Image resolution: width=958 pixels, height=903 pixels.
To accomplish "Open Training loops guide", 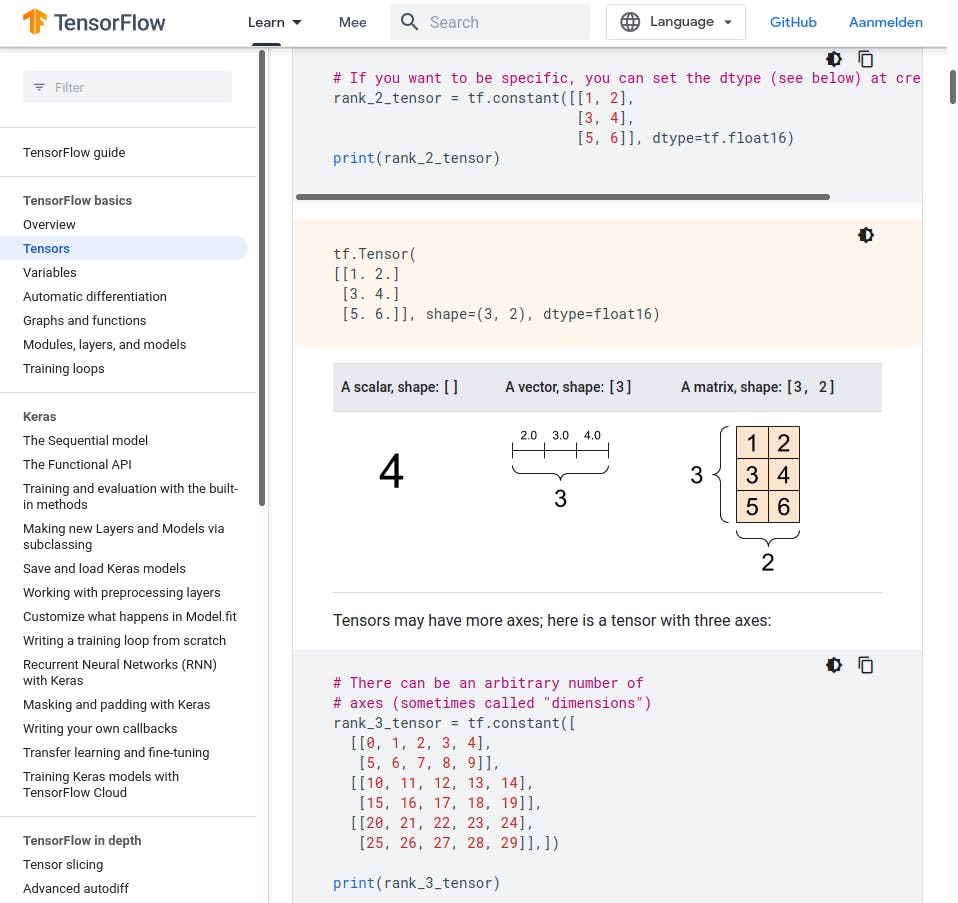I will tap(64, 368).
